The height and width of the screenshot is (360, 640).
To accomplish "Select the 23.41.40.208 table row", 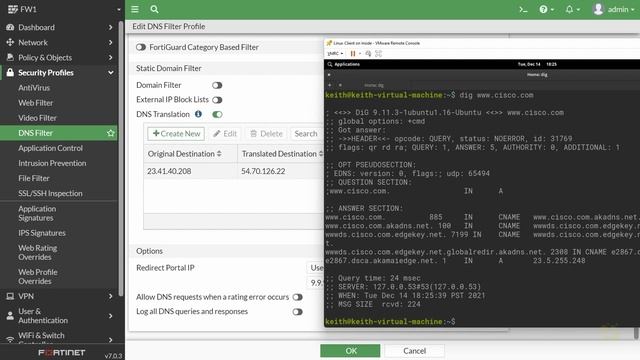I will [x=233, y=171].
